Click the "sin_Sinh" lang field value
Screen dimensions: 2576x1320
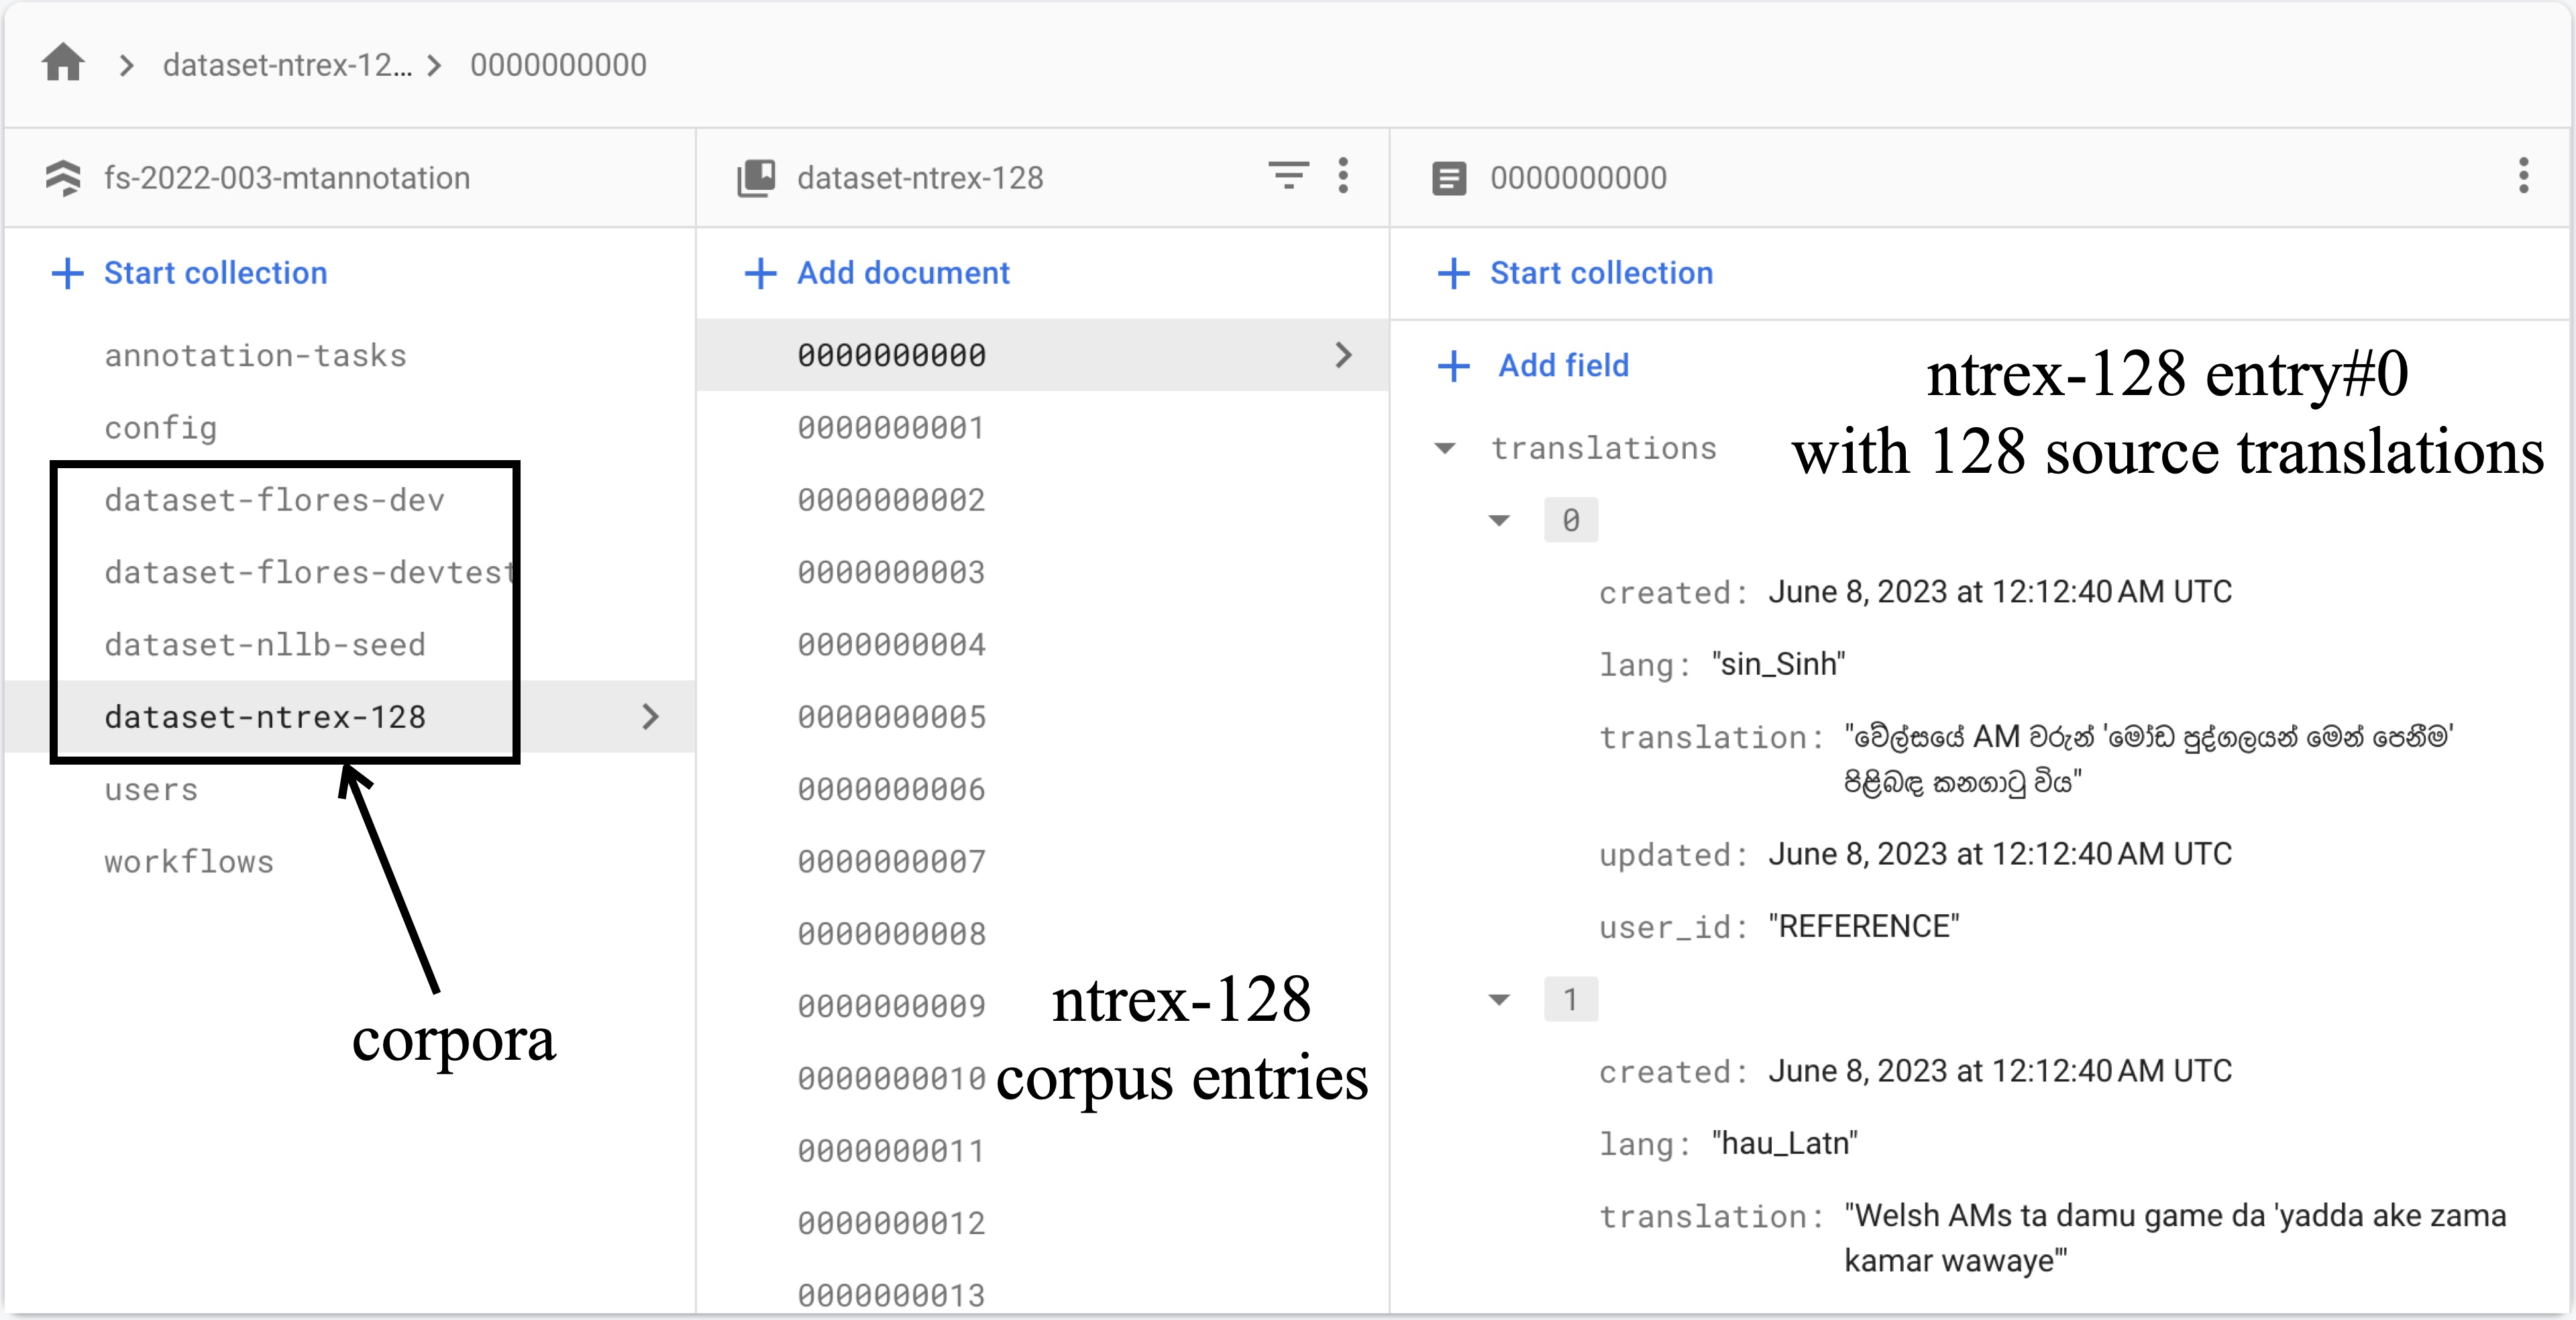point(1778,664)
